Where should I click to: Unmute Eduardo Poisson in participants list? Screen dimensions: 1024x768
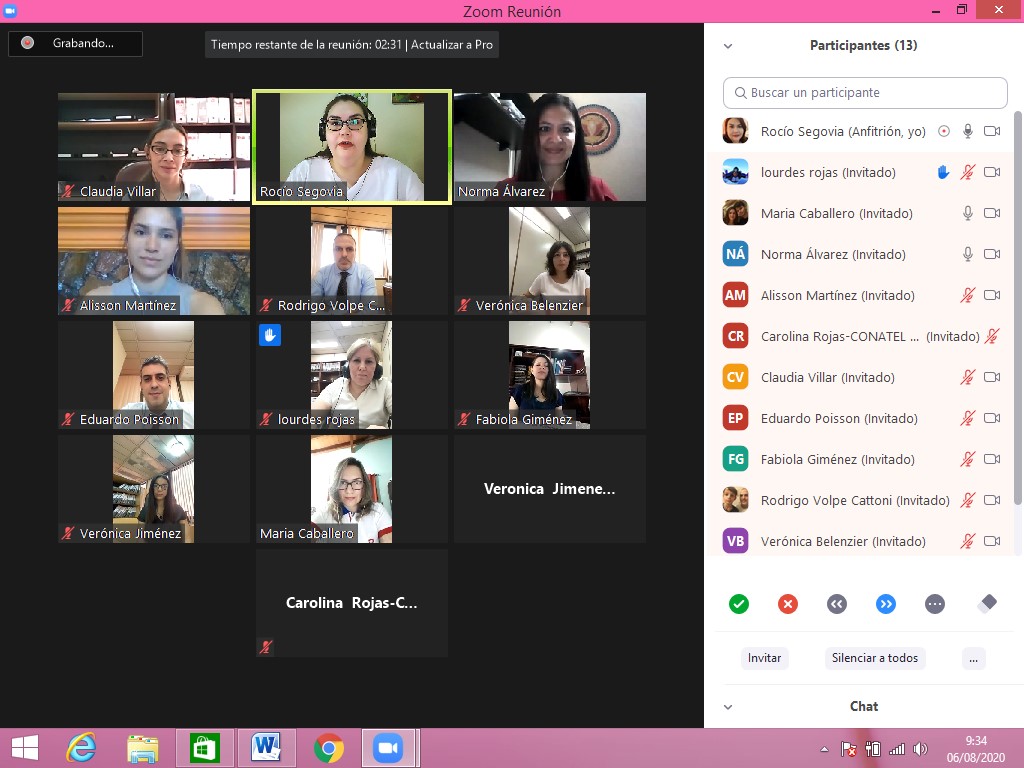point(968,418)
